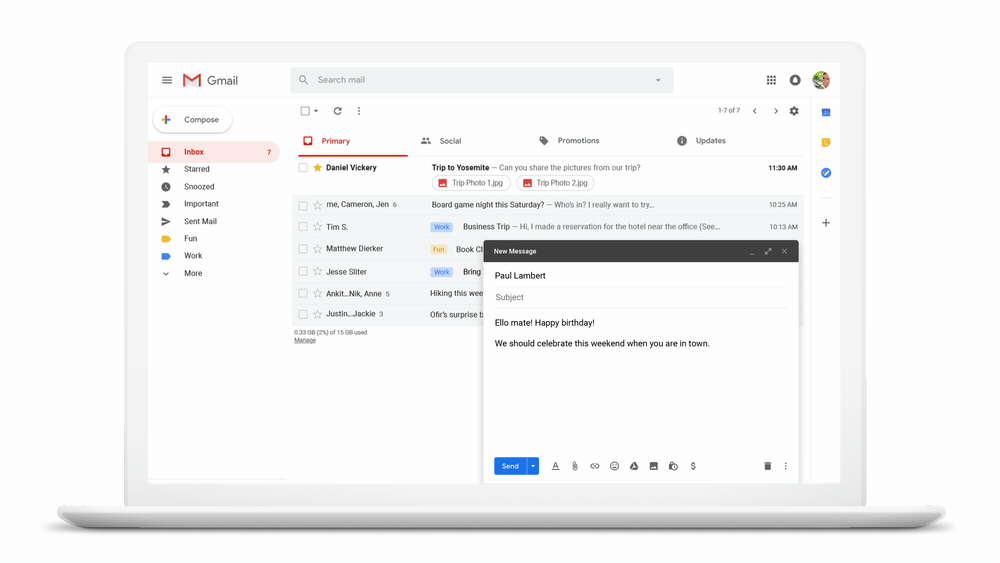Insert files using the Google Drive icon
Screen dimensions: 1000x563
coord(634,466)
